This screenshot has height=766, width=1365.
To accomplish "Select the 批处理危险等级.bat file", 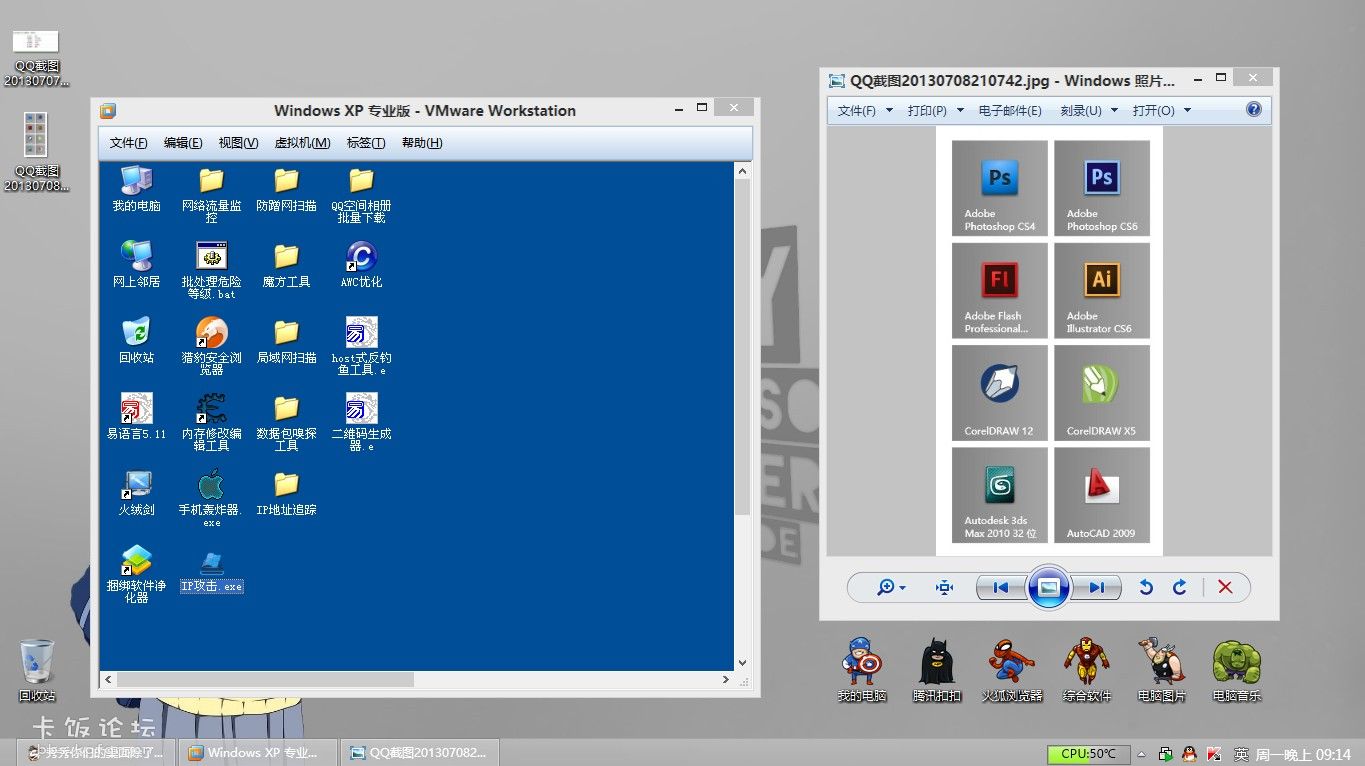I will tap(211, 271).
